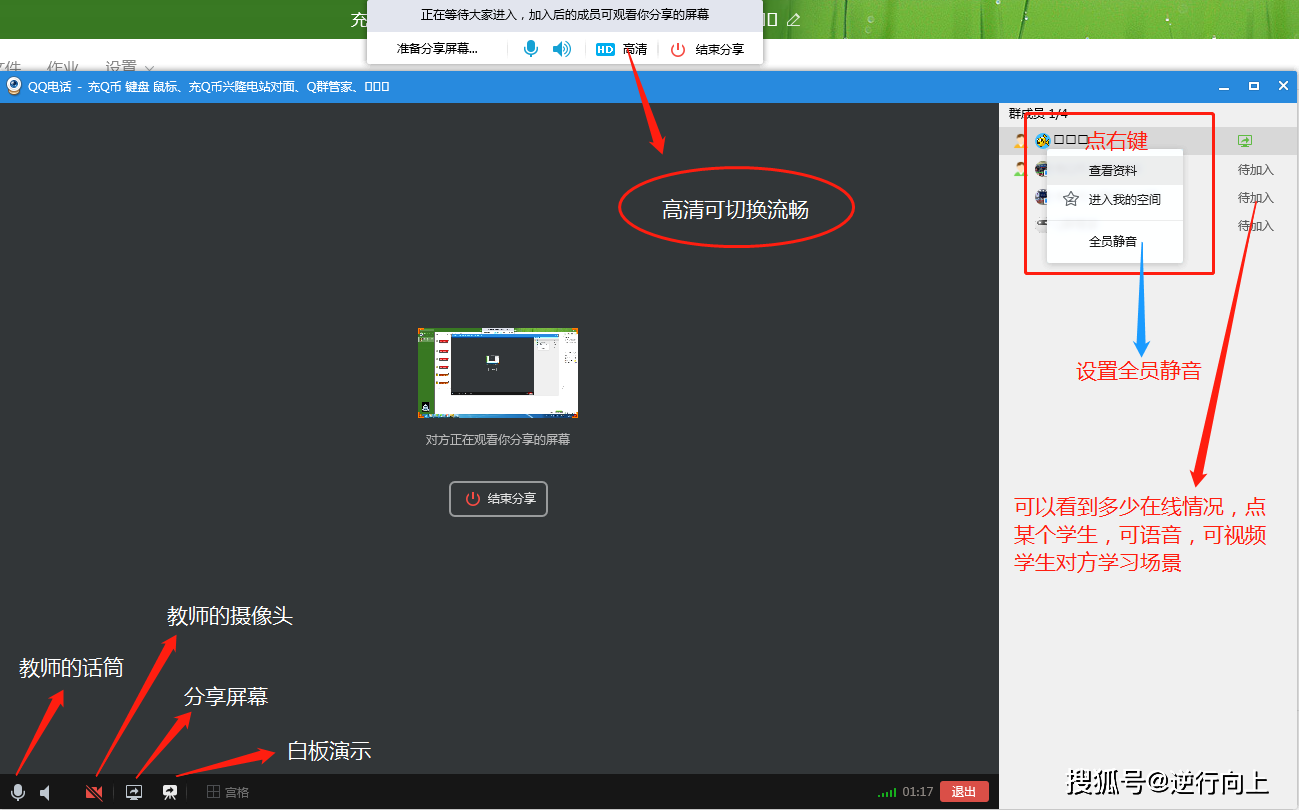Click the HD badge icon next to 高清

606,48
